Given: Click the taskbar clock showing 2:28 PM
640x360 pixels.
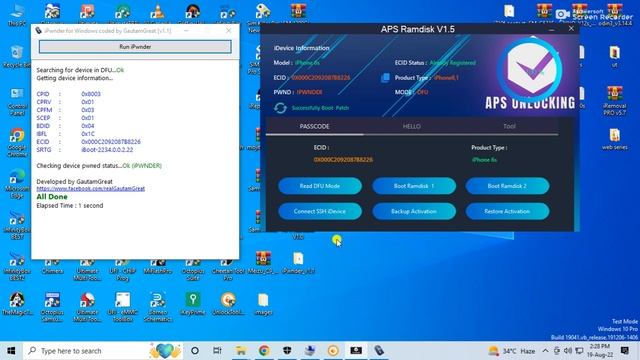Looking at the screenshot, I should [x=601, y=351].
